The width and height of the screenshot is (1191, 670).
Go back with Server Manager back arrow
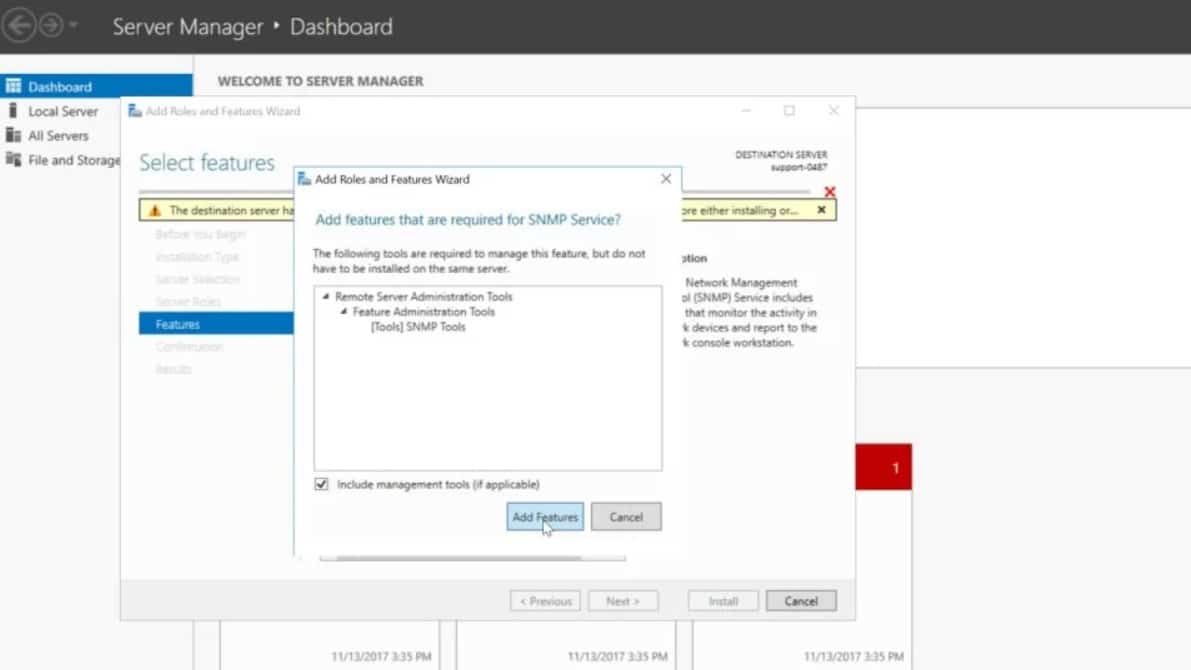click(x=19, y=26)
